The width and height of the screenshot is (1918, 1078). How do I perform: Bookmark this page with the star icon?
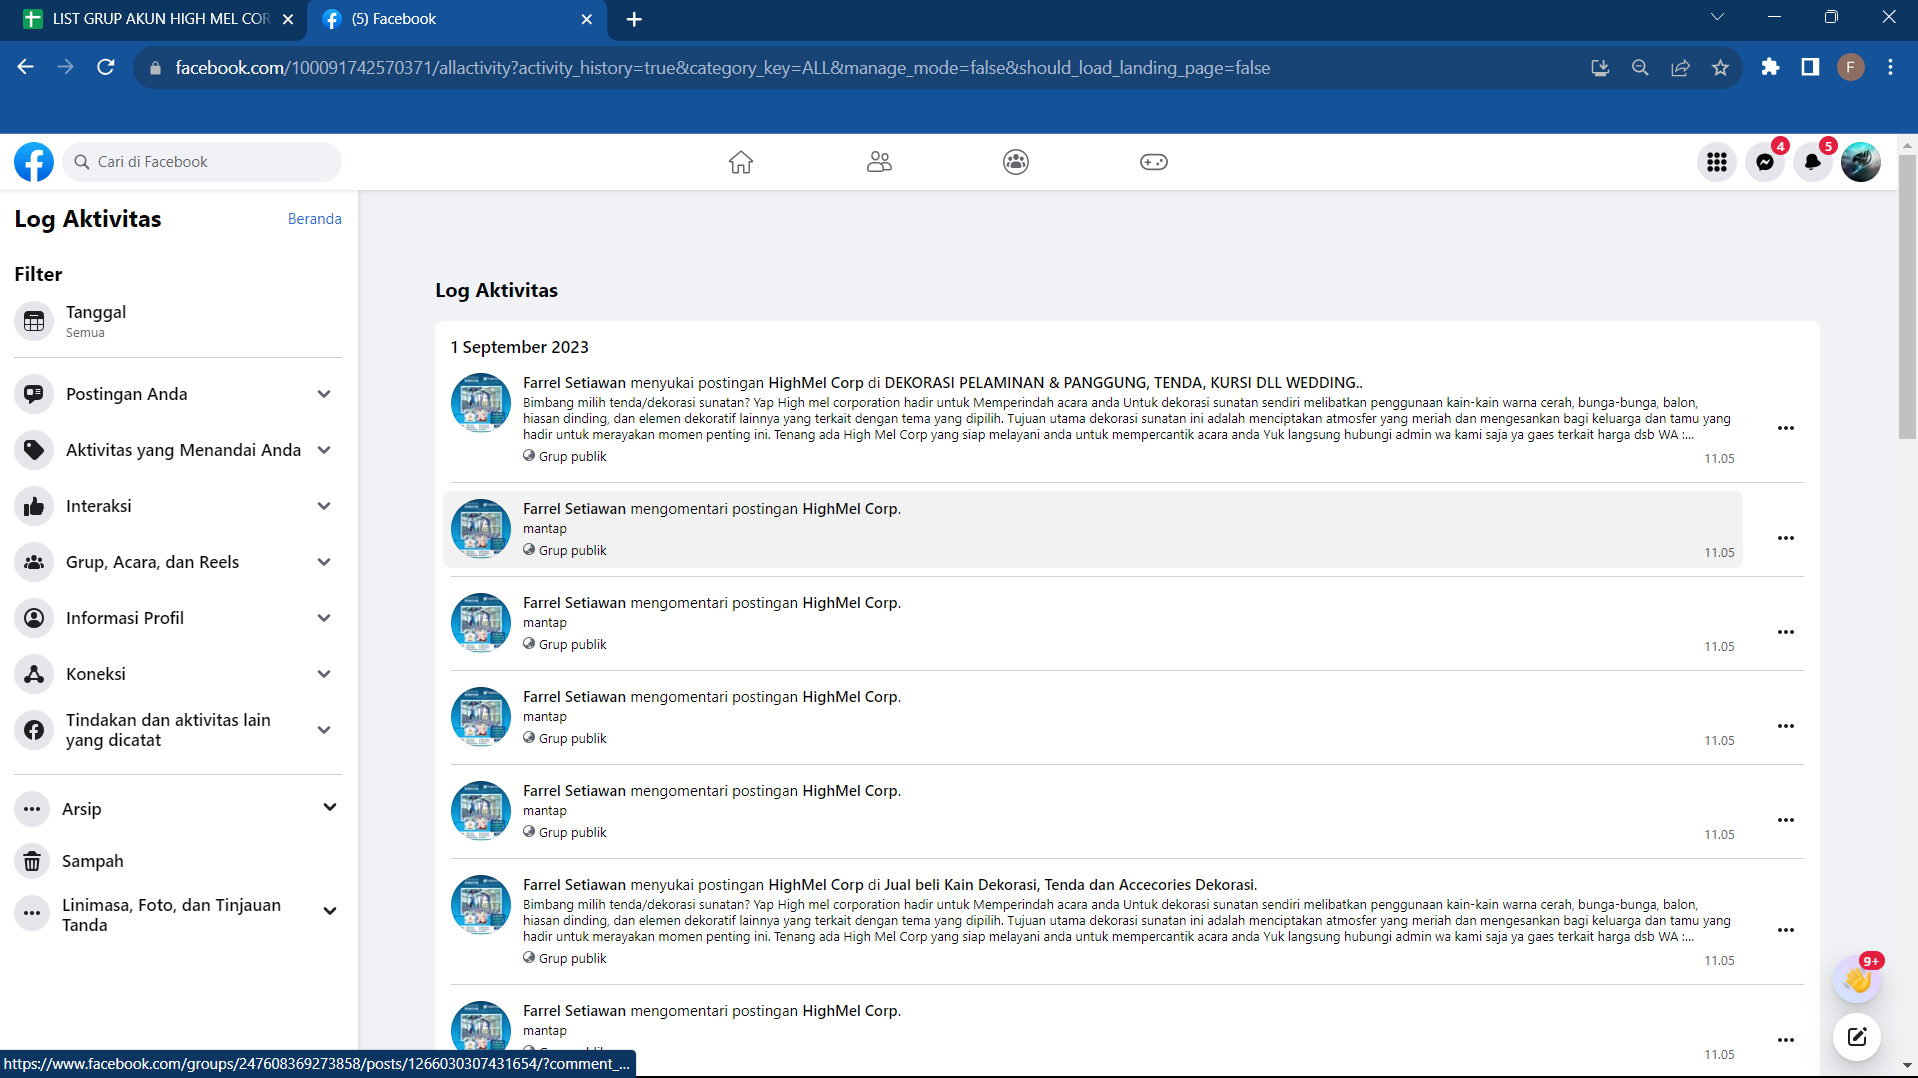click(x=1720, y=68)
